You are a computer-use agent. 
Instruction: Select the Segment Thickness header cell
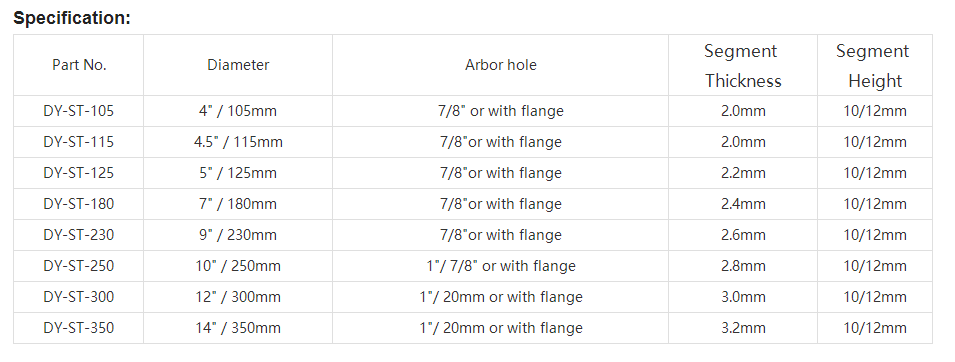coord(742,65)
